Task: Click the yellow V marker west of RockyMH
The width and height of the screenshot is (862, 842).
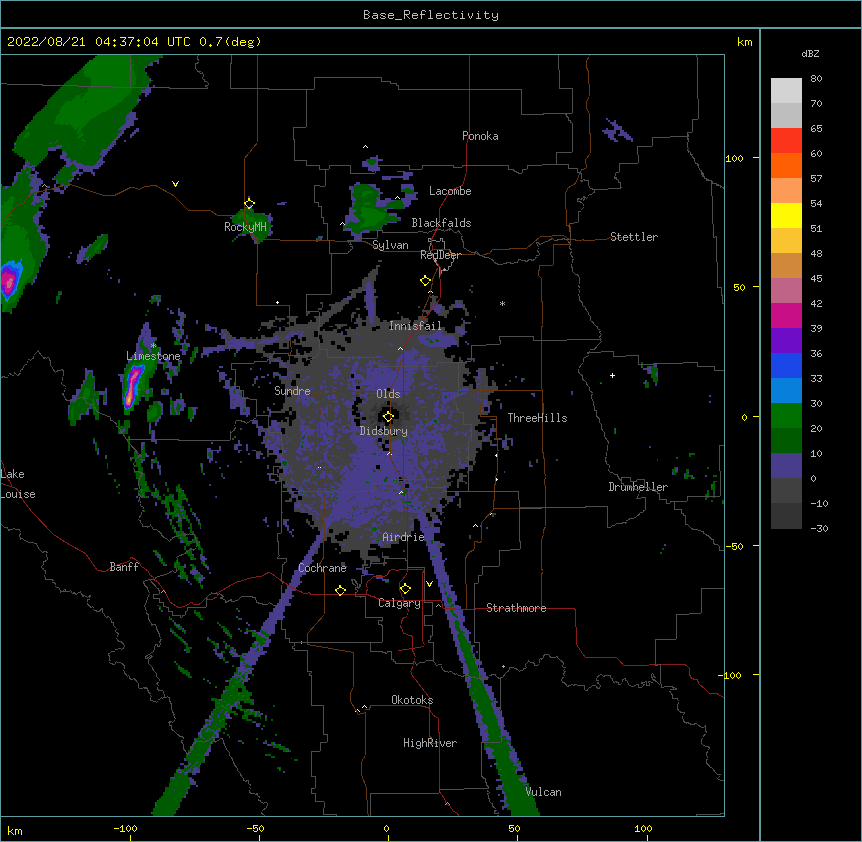Action: tap(175, 184)
